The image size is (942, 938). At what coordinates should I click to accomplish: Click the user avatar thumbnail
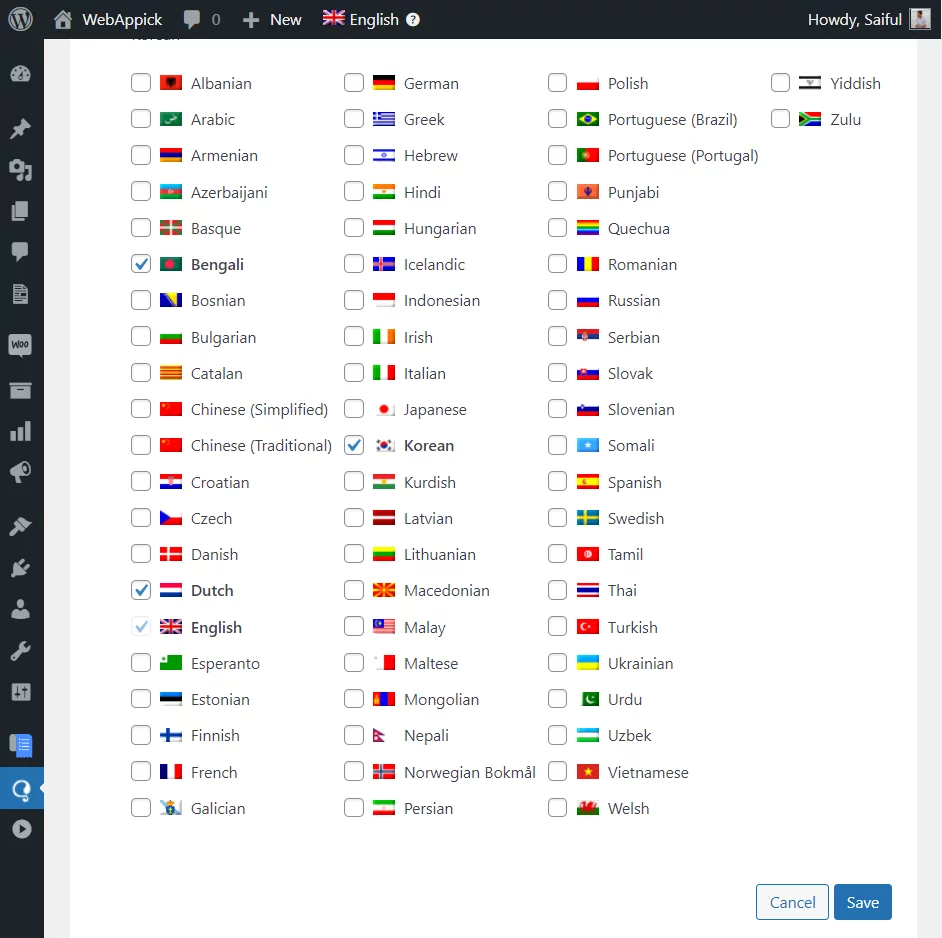(920, 19)
